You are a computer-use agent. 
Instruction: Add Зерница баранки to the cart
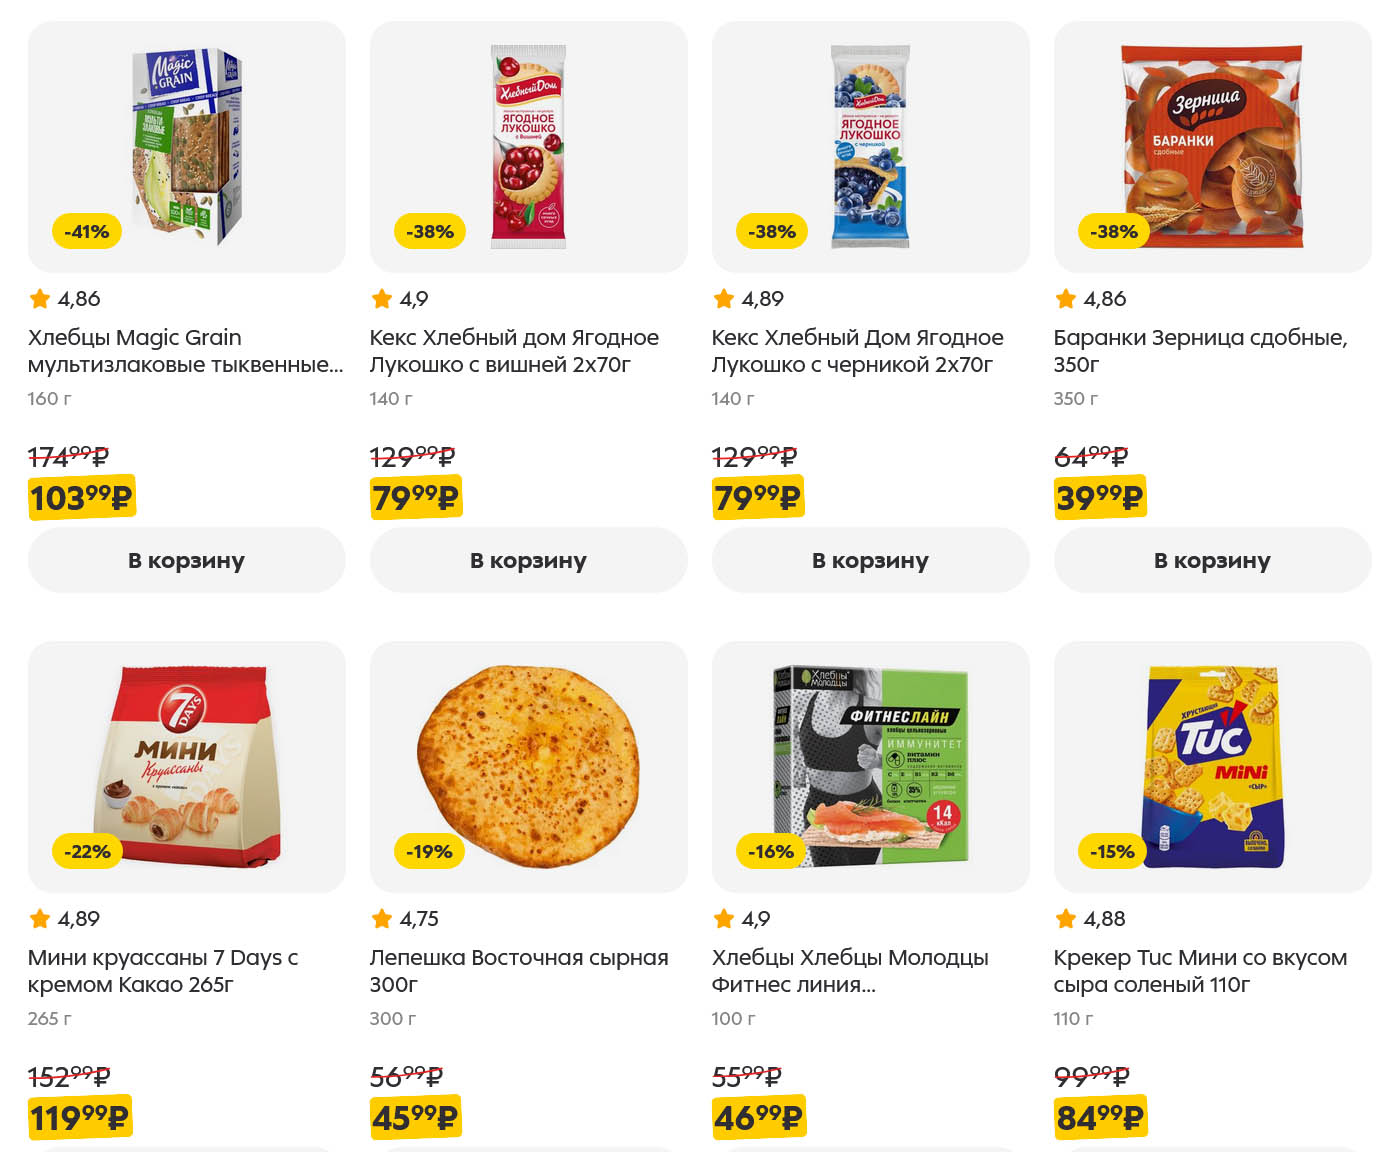click(x=1212, y=560)
